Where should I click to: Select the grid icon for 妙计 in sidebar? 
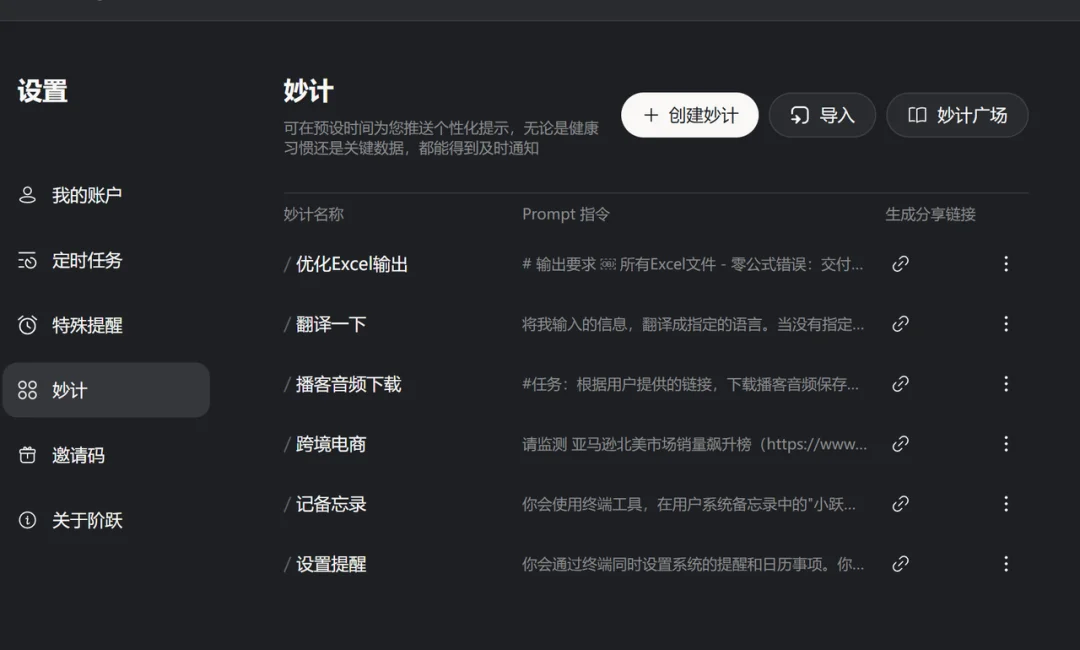point(25,390)
